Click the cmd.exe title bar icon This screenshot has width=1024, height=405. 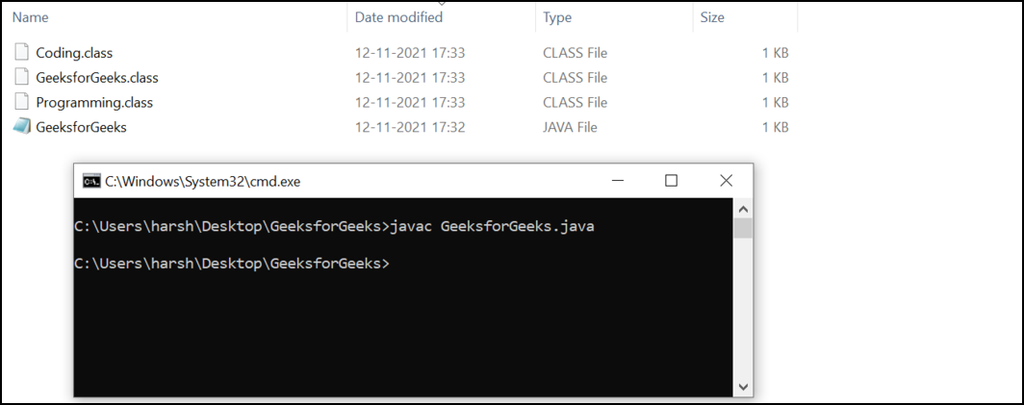click(91, 181)
